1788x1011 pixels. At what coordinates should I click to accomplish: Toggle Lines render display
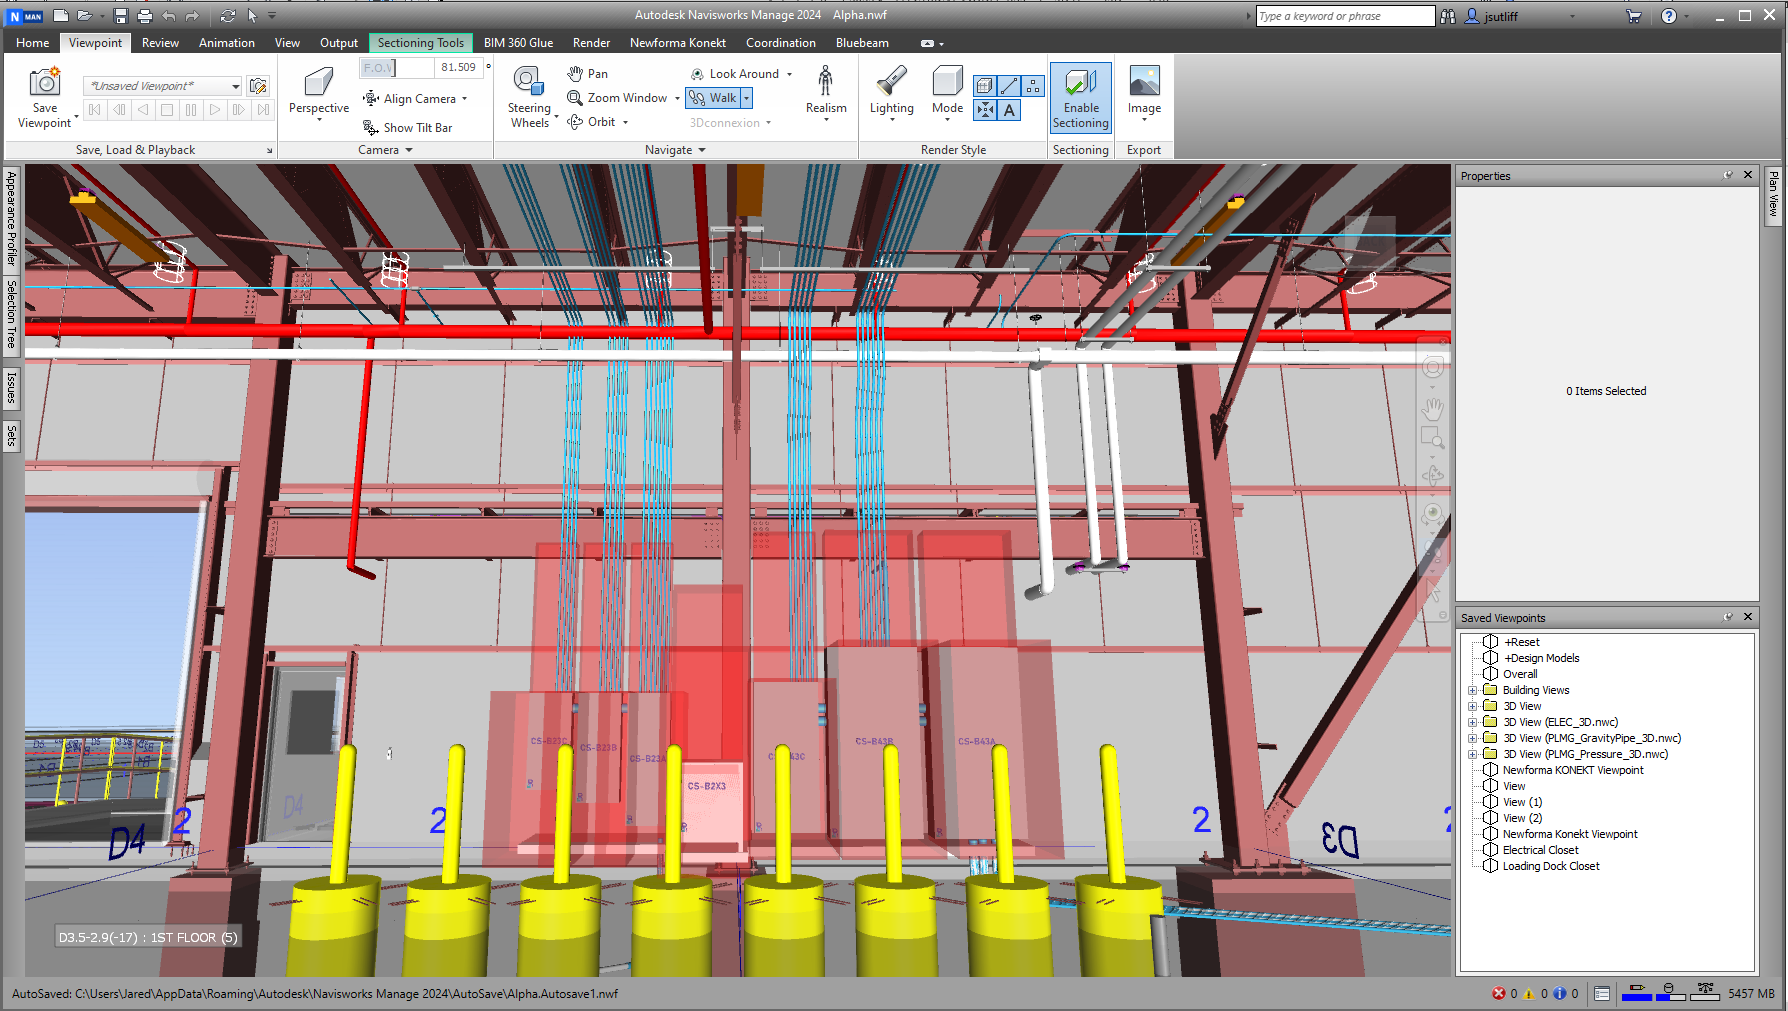1009,86
